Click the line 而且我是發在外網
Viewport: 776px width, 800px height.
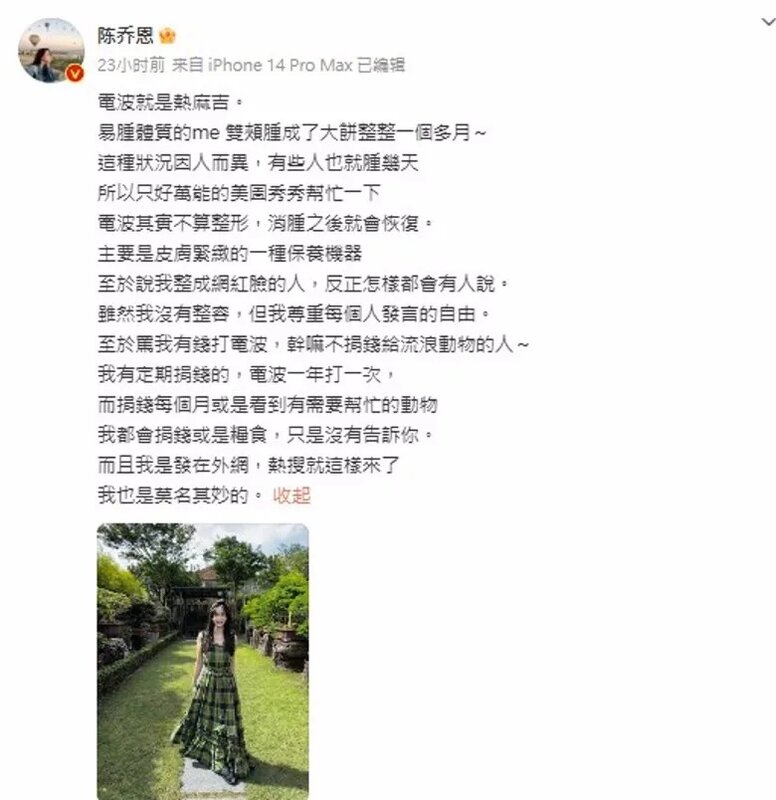point(248,465)
